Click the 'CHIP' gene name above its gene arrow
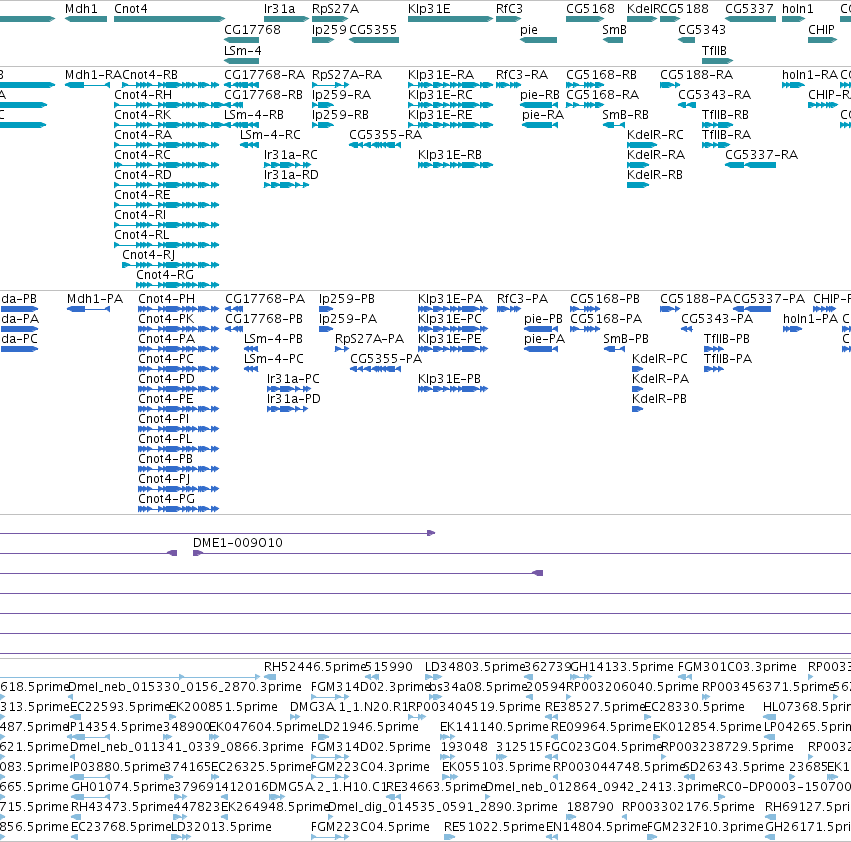Viewport: 851px width, 842px height. point(821,30)
